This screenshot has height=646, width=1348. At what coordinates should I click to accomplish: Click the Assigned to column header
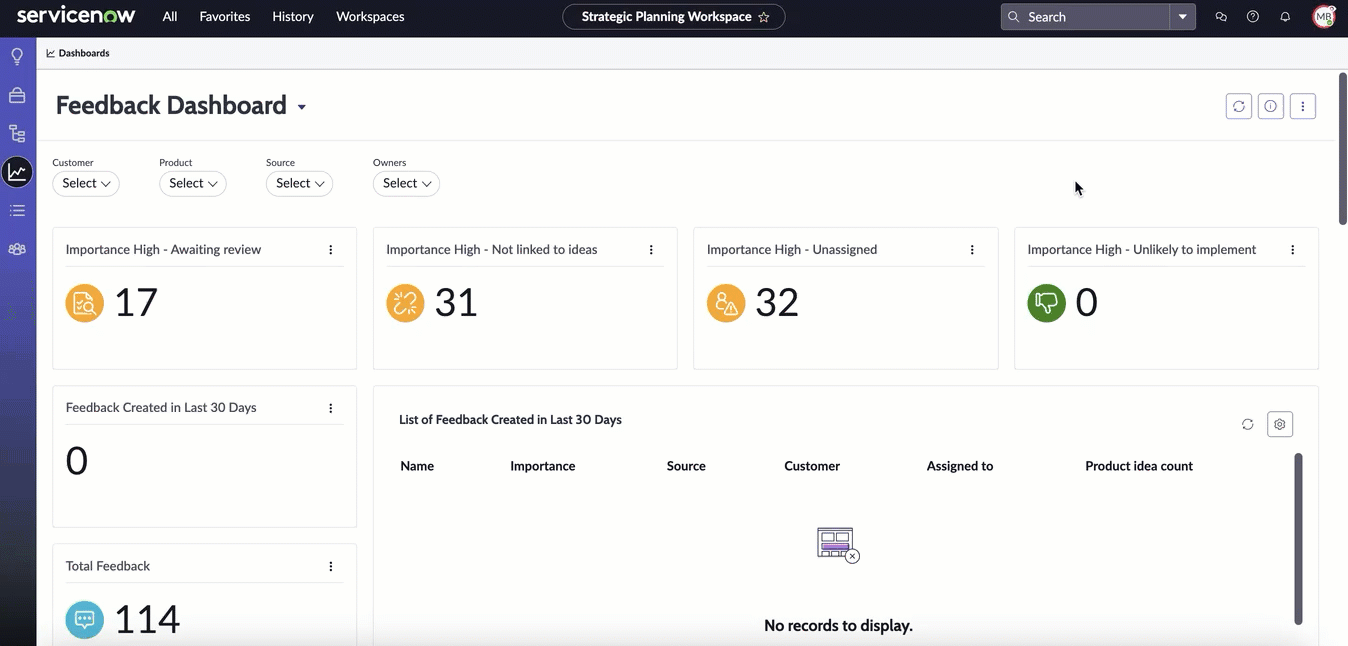click(x=960, y=466)
